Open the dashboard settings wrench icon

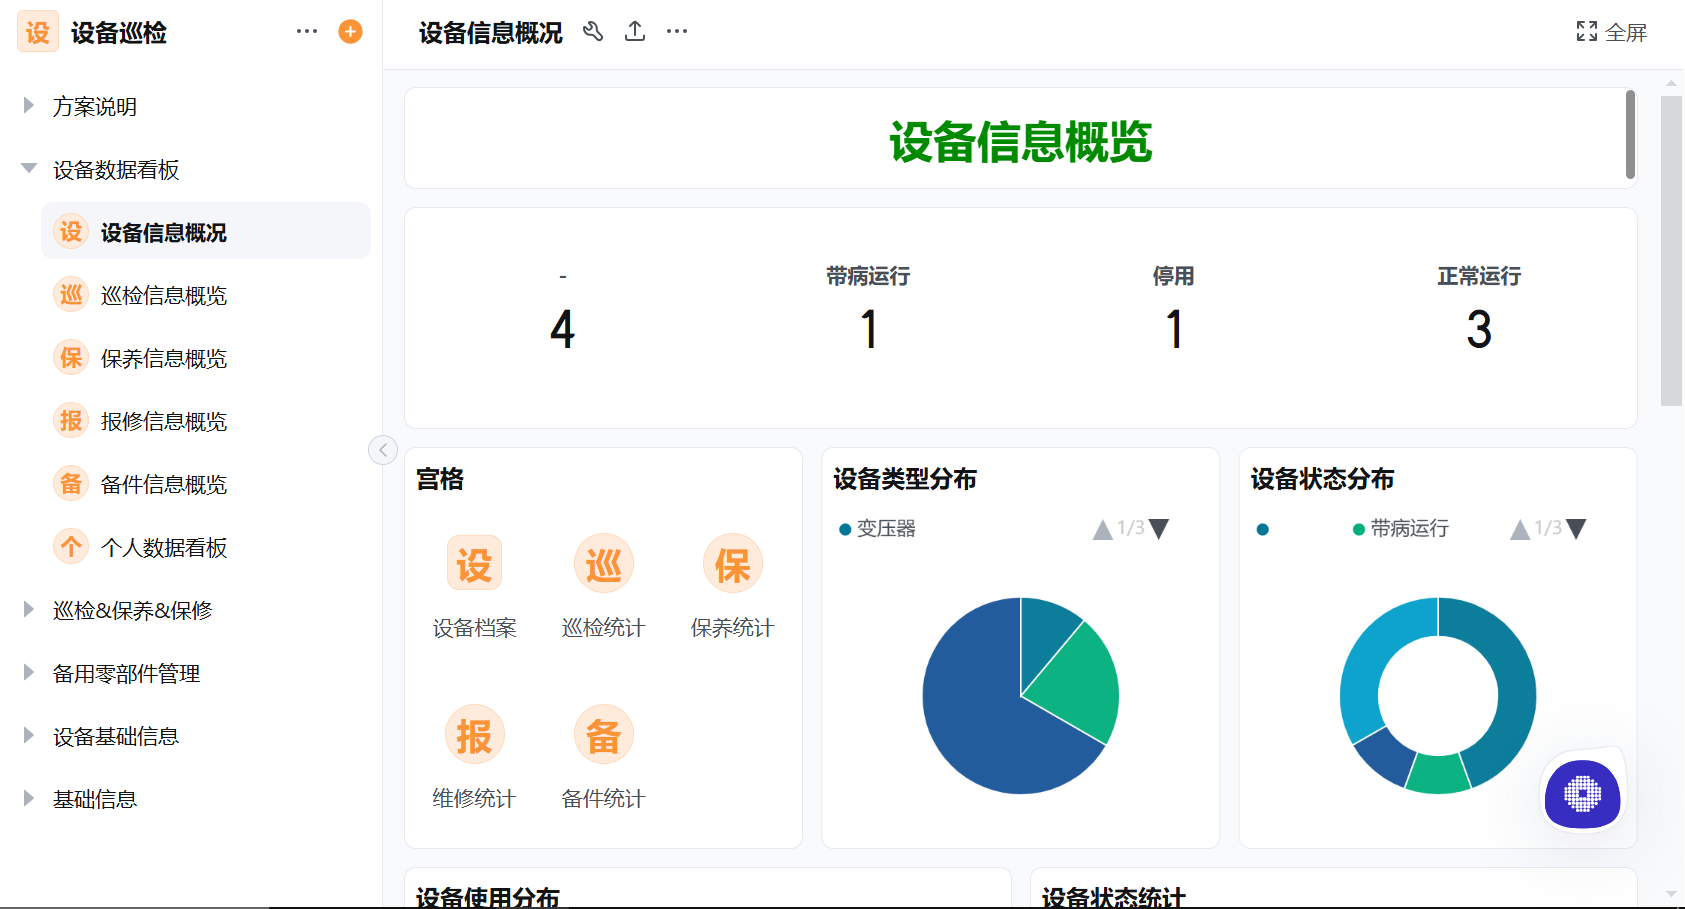(x=594, y=31)
